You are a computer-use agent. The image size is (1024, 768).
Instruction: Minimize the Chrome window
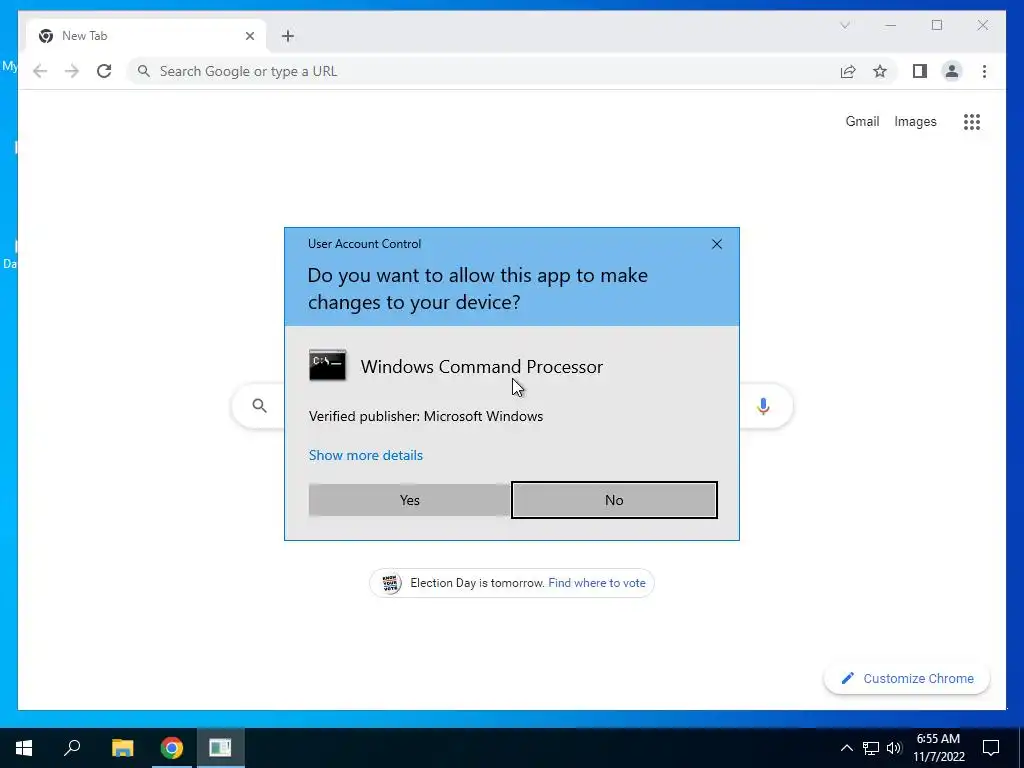[x=891, y=25]
